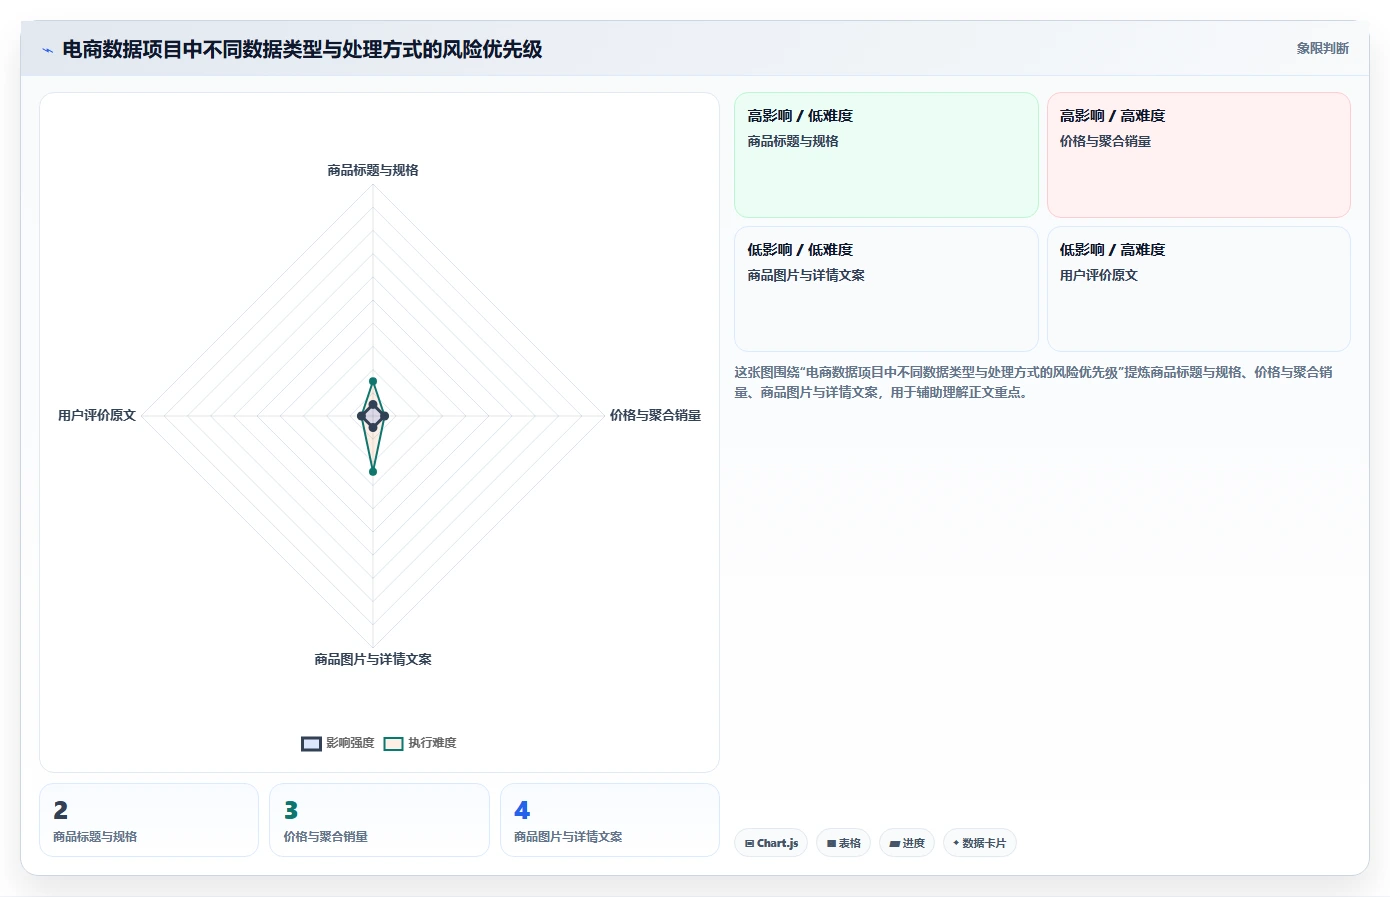
Task: Click the bottom green 执行难度 data point
Action: (x=373, y=471)
